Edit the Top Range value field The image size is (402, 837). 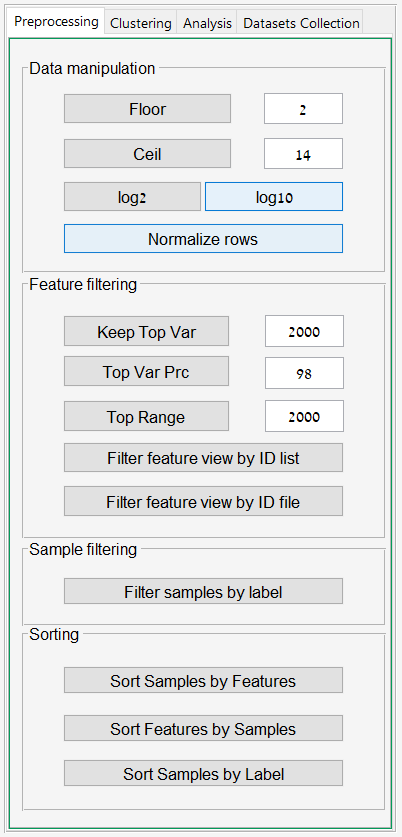coord(304,416)
